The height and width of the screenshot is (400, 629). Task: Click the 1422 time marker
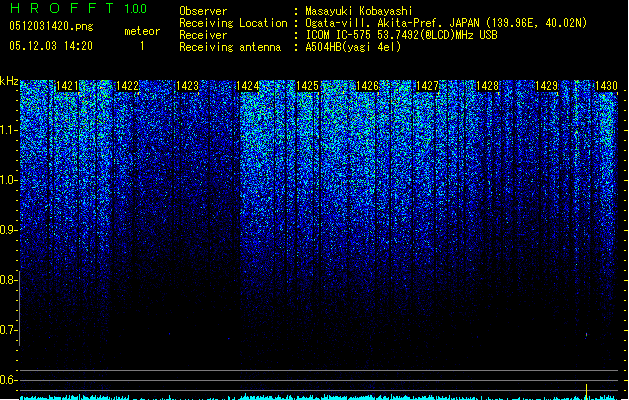pyautogui.click(x=127, y=86)
